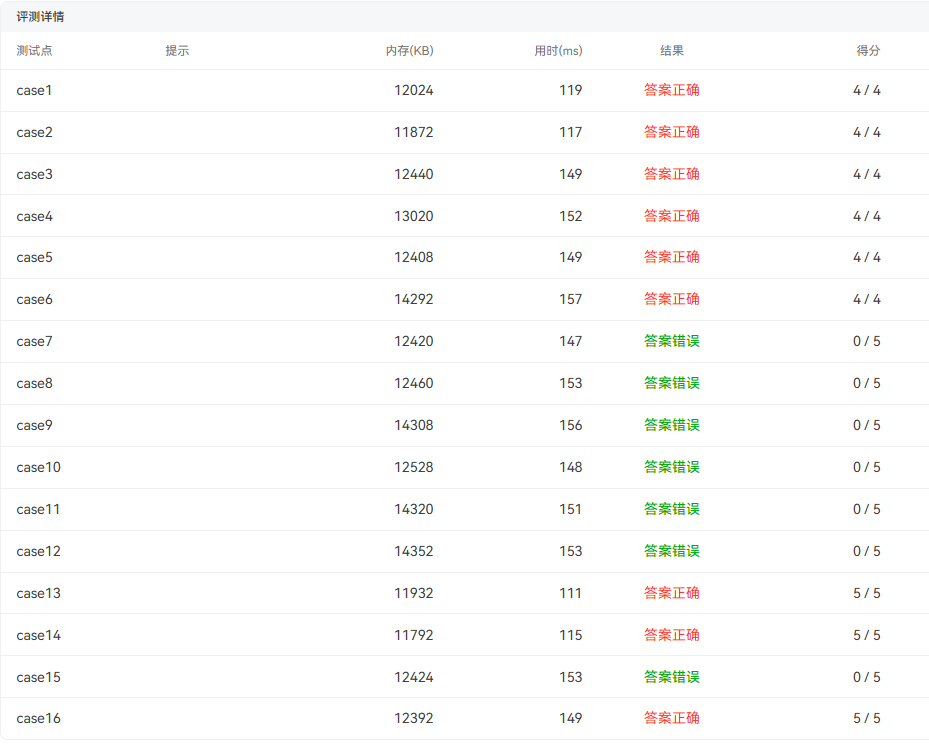Click case14's 5 / 5 score
The width and height of the screenshot is (929, 747).
(x=867, y=635)
